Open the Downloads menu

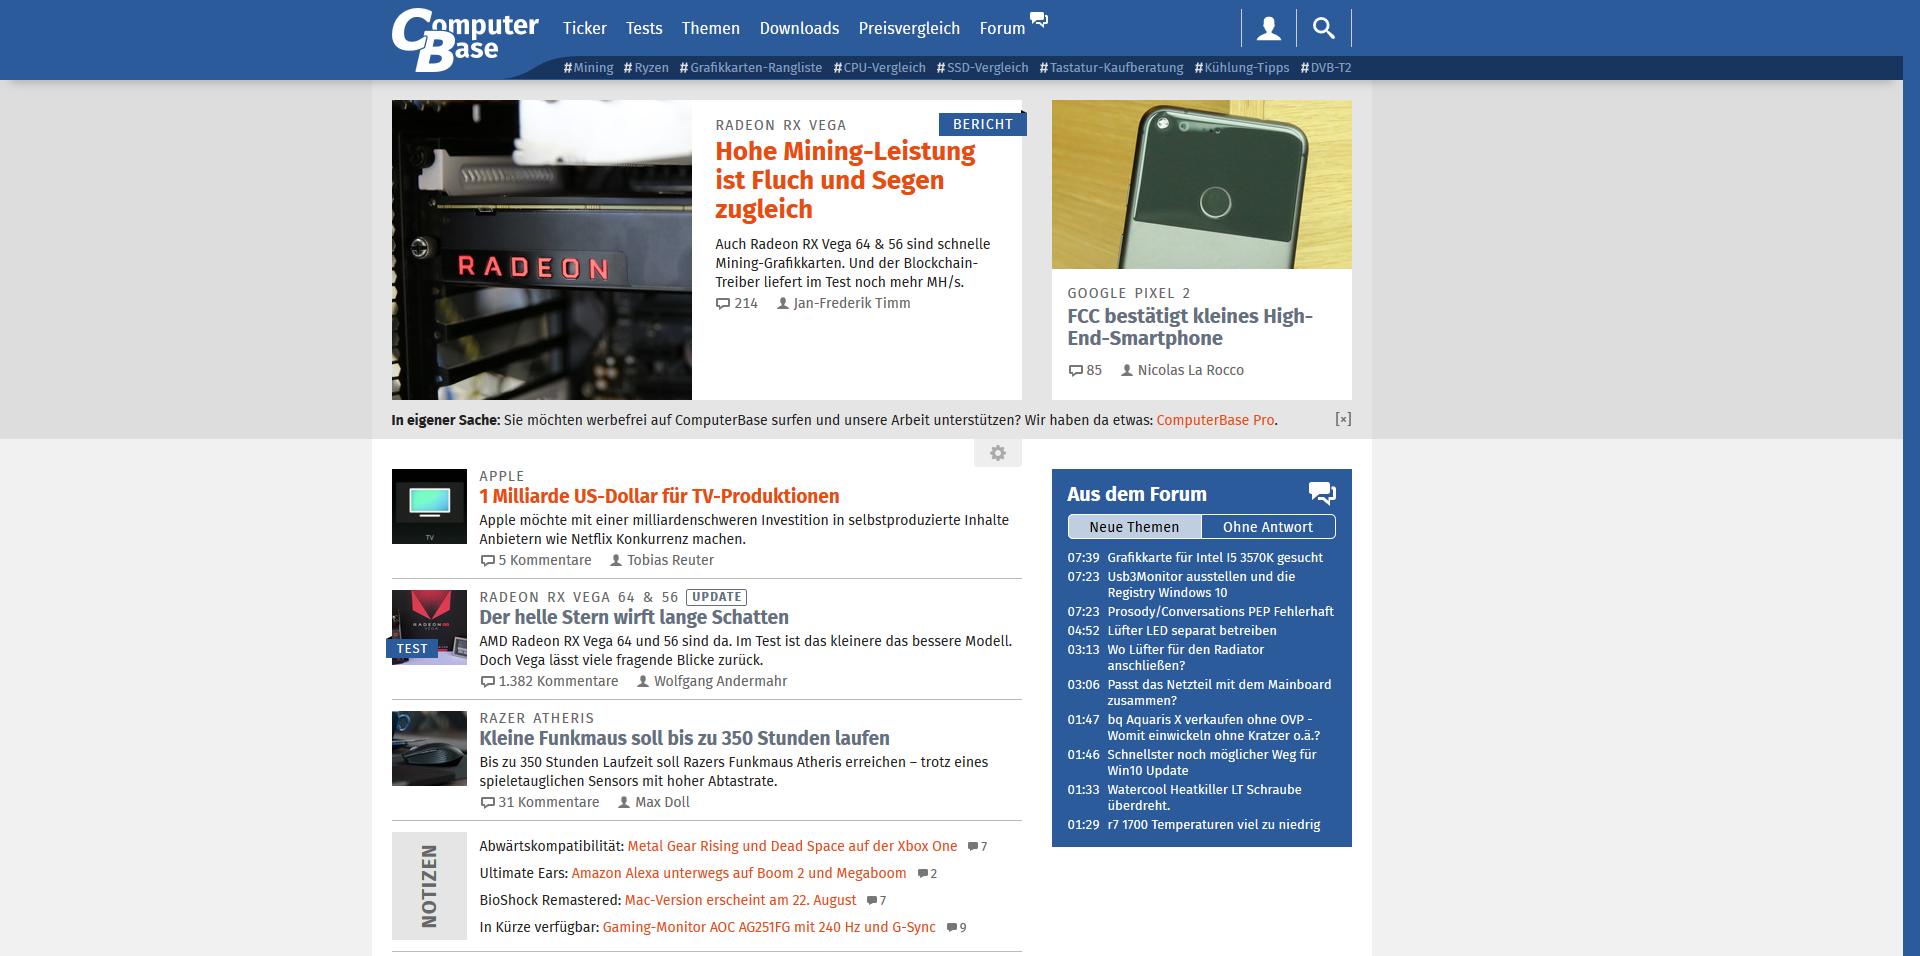click(x=799, y=28)
